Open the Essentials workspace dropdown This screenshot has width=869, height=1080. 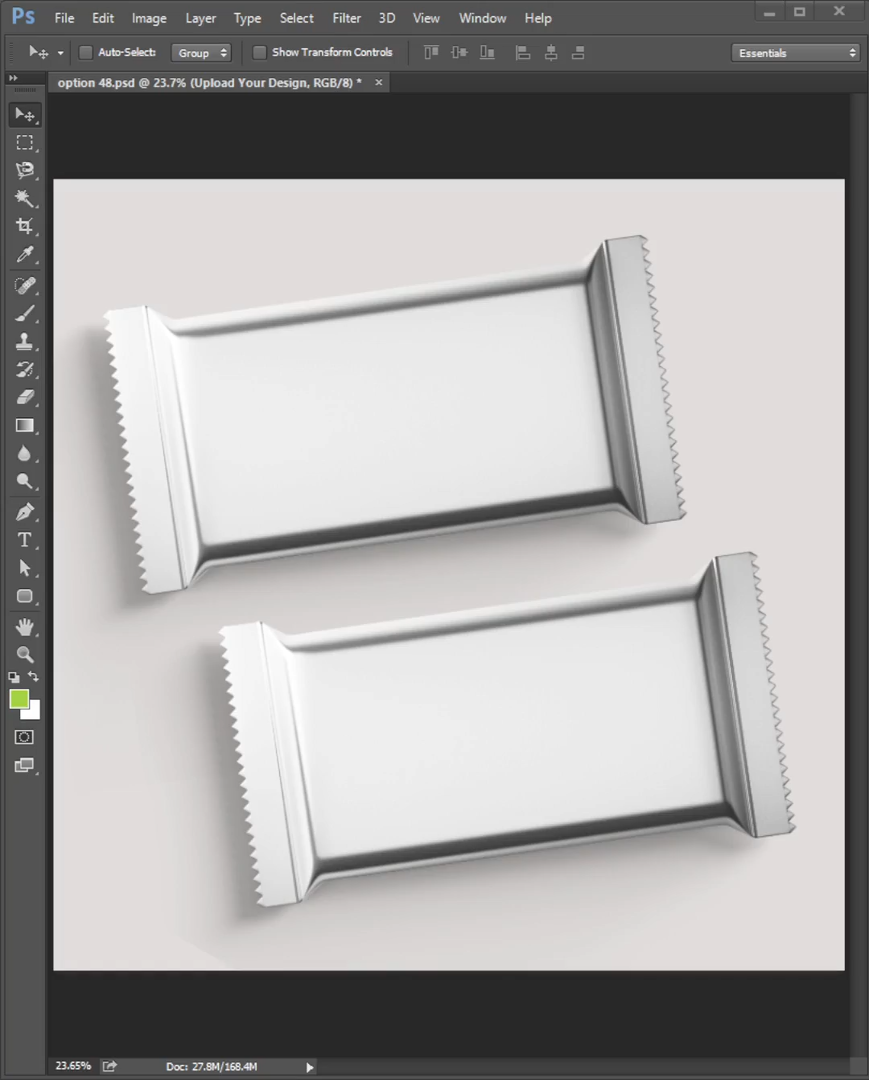(x=795, y=53)
